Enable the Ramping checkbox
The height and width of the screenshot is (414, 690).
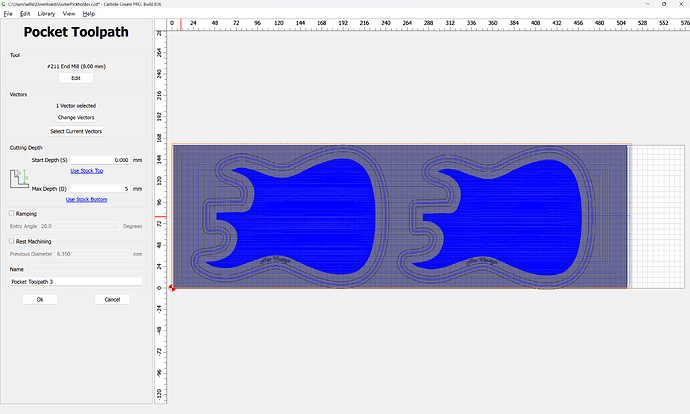tap(11, 213)
